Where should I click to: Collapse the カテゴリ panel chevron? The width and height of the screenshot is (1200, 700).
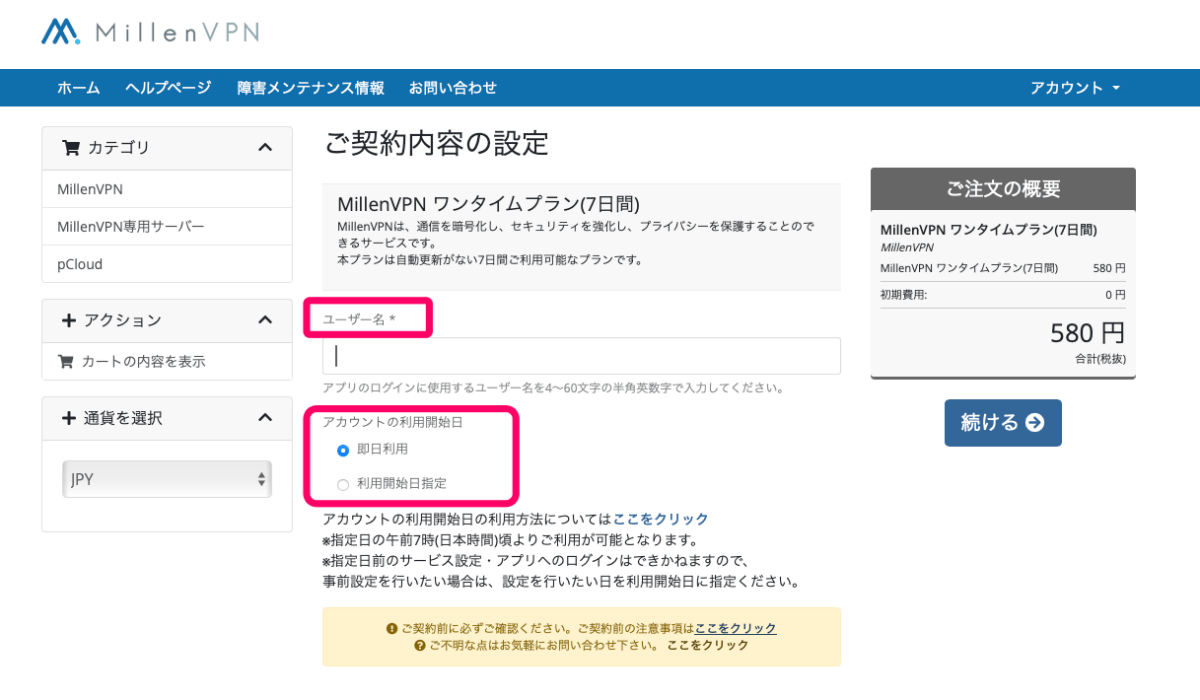pyautogui.click(x=265, y=147)
